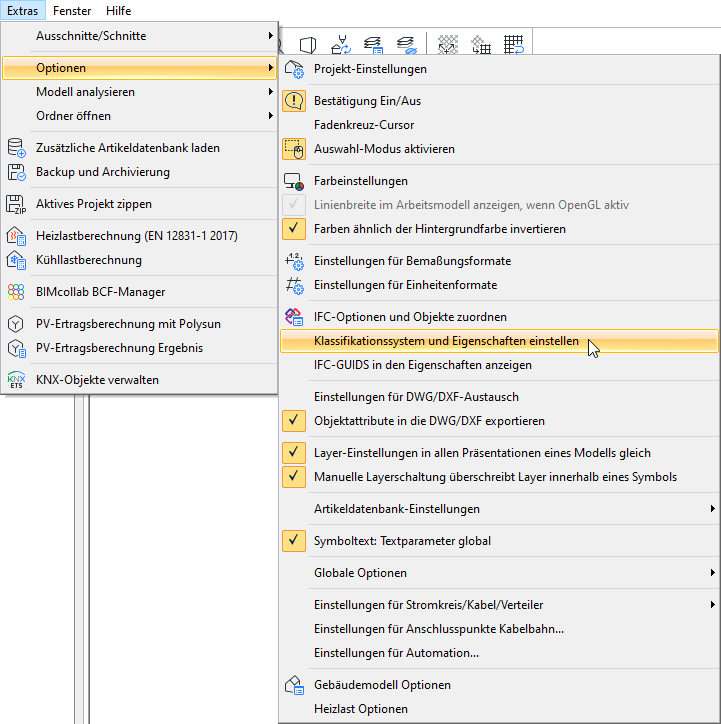Click the Bemaßungsformate settings icon

[x=294, y=261]
